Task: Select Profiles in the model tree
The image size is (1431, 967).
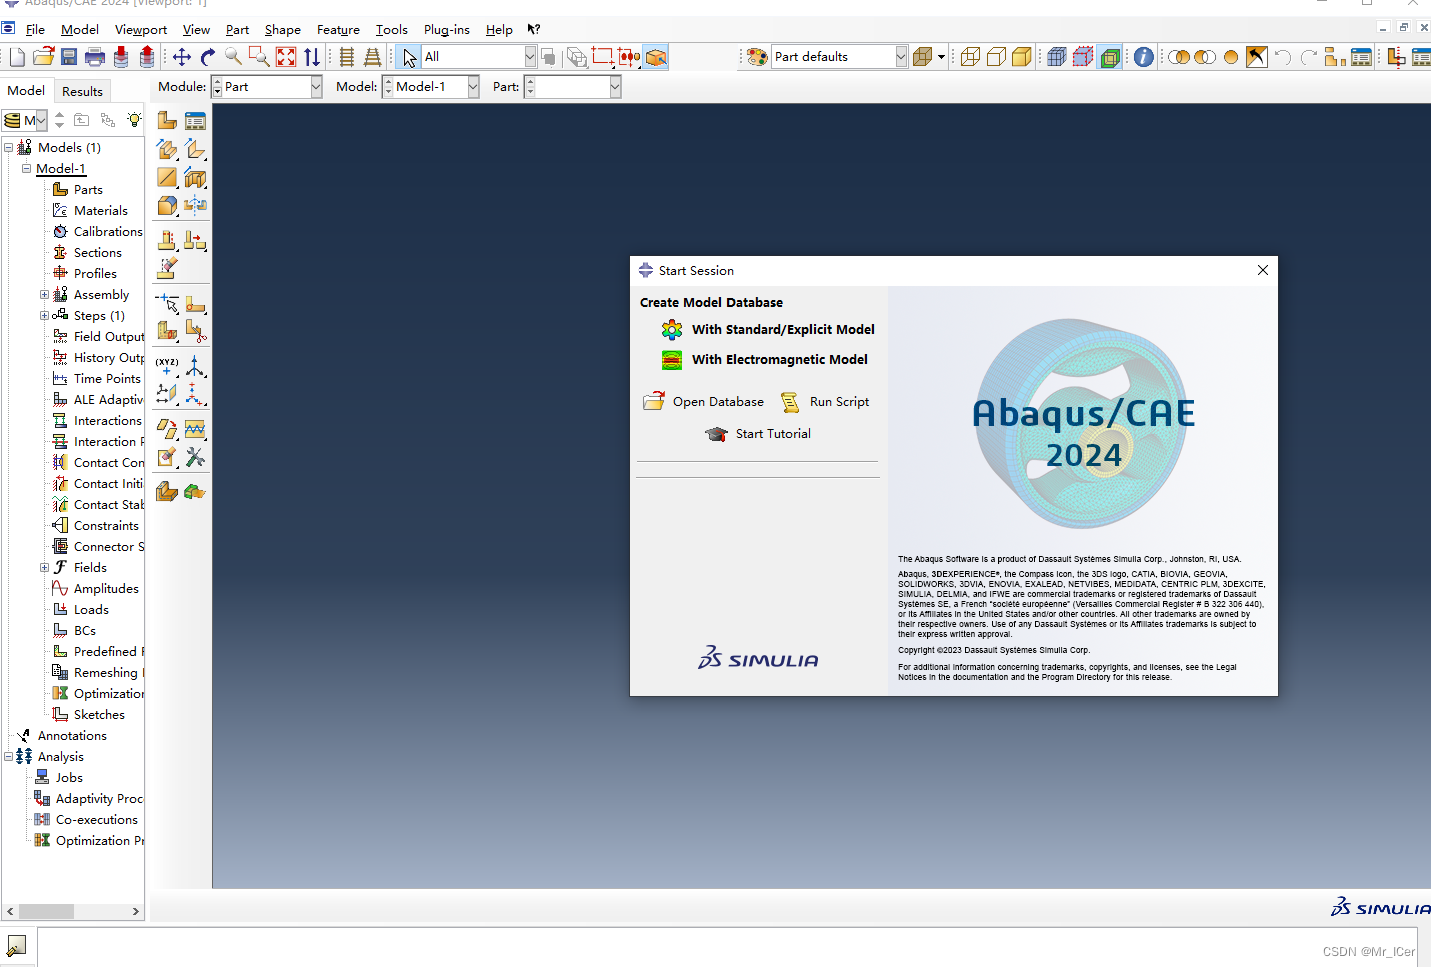Action: coord(95,273)
